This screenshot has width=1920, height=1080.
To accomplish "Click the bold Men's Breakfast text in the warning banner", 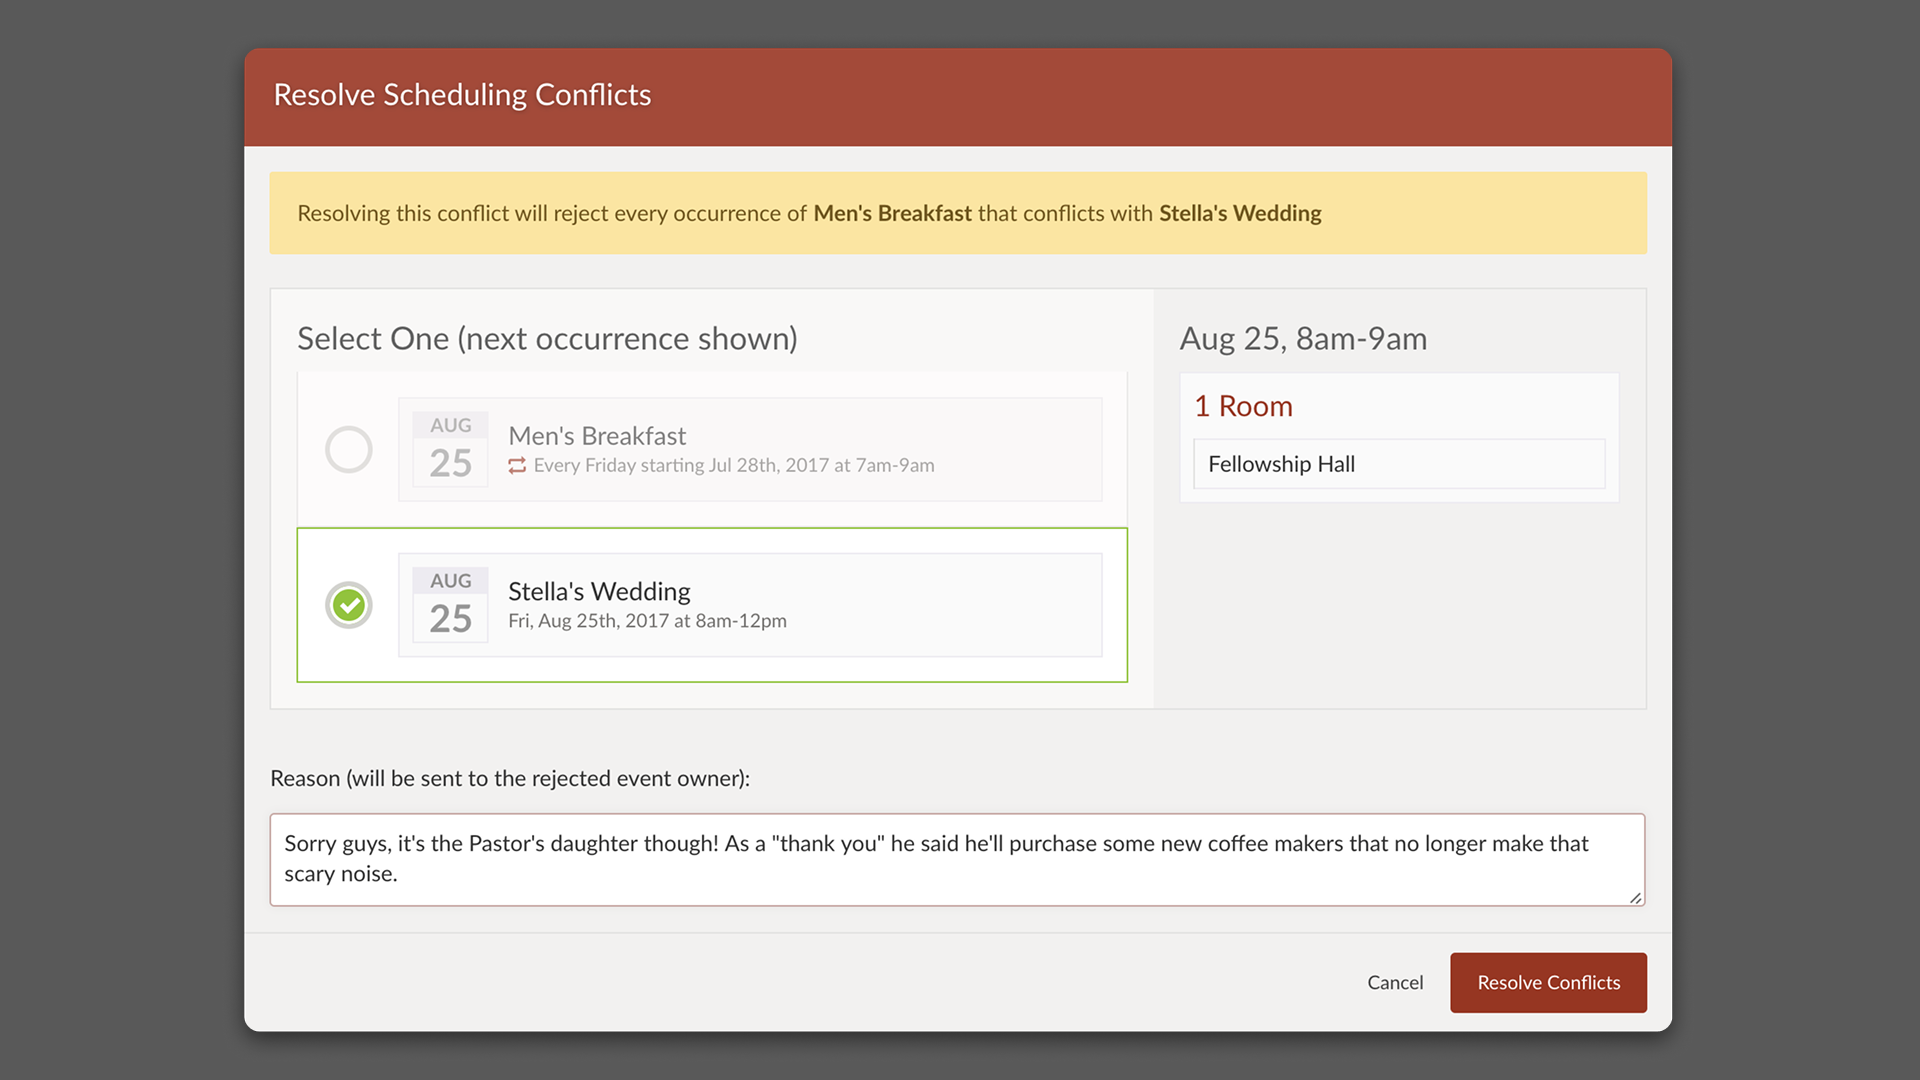I will coord(891,213).
